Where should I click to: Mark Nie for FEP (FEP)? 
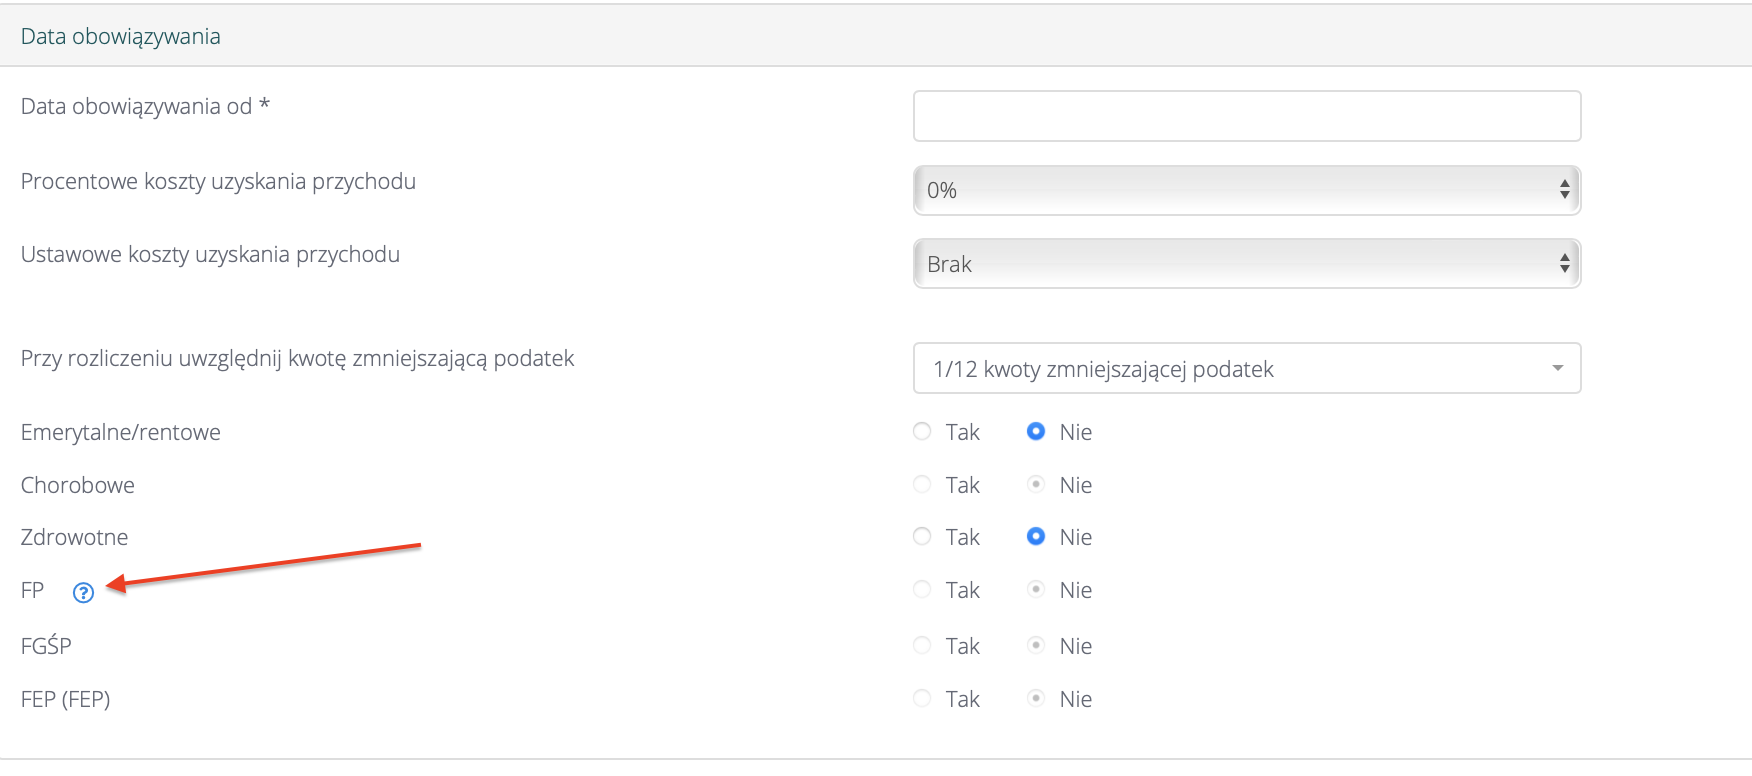(x=1036, y=699)
